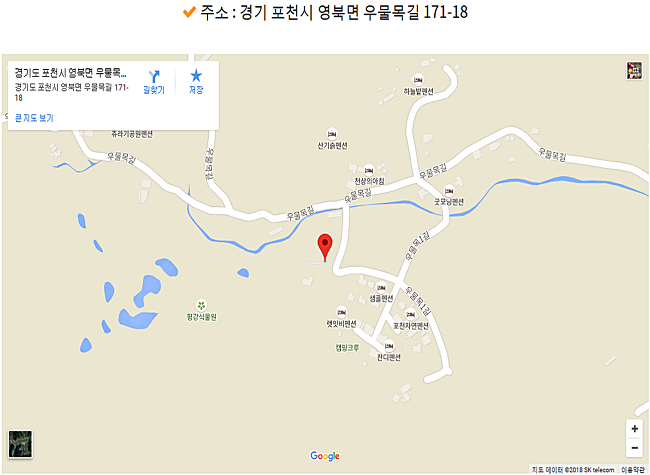Click the 캠핑크루 place label

point(347,348)
